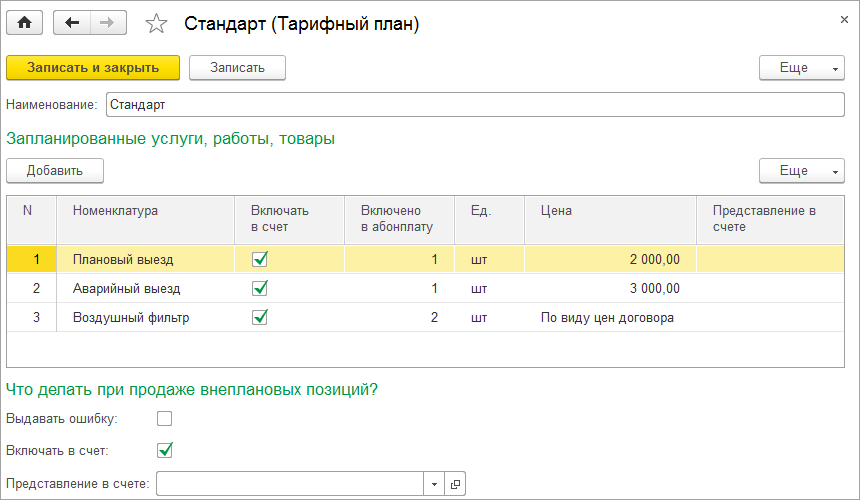This screenshot has height=500, width=860.
Task: Go forward with the right arrow
Action: pyautogui.click(x=108, y=23)
